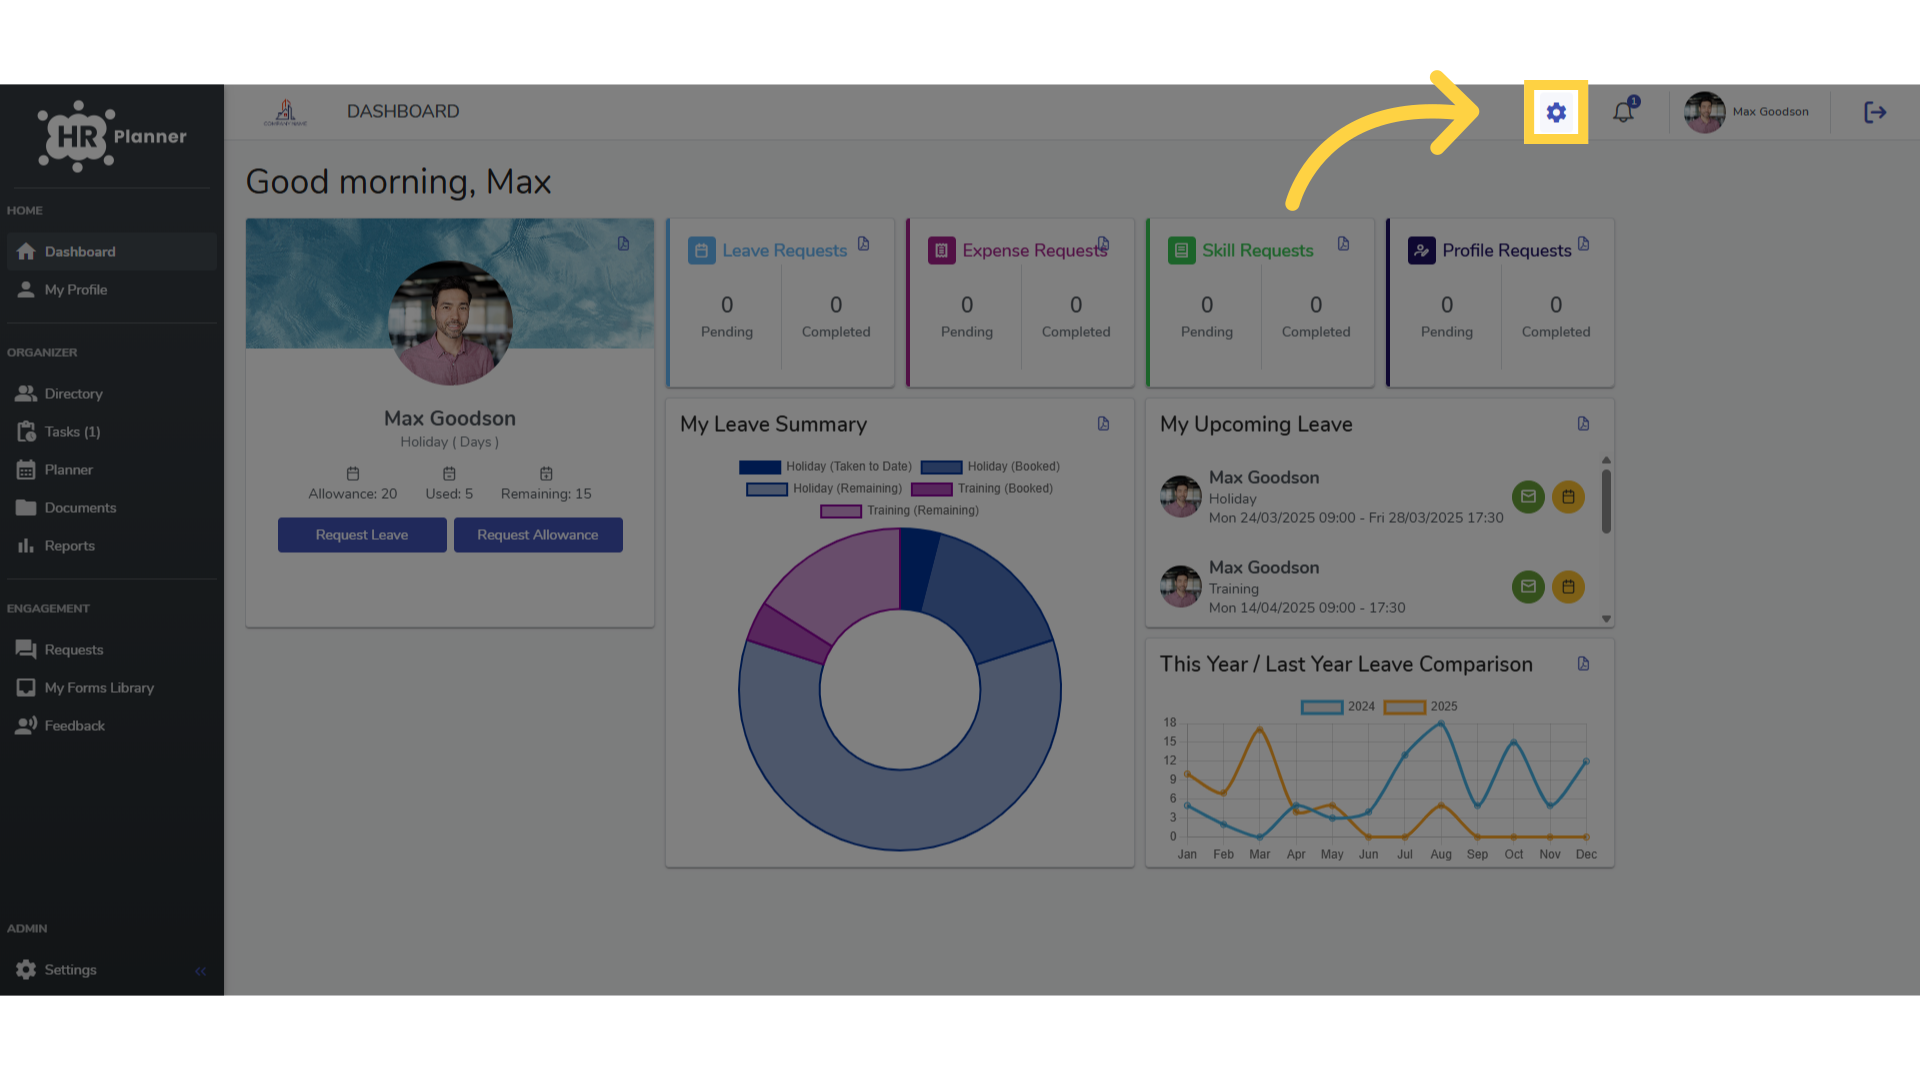The width and height of the screenshot is (1920, 1080).
Task: Click email icon for Training leave entry
Action: (1528, 587)
